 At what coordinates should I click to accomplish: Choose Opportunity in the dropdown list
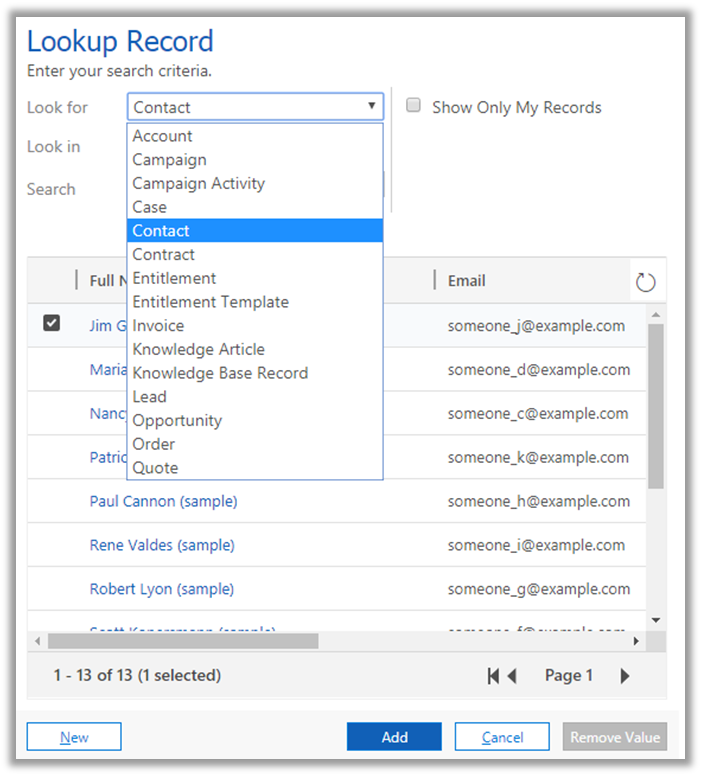pyautogui.click(x=177, y=420)
